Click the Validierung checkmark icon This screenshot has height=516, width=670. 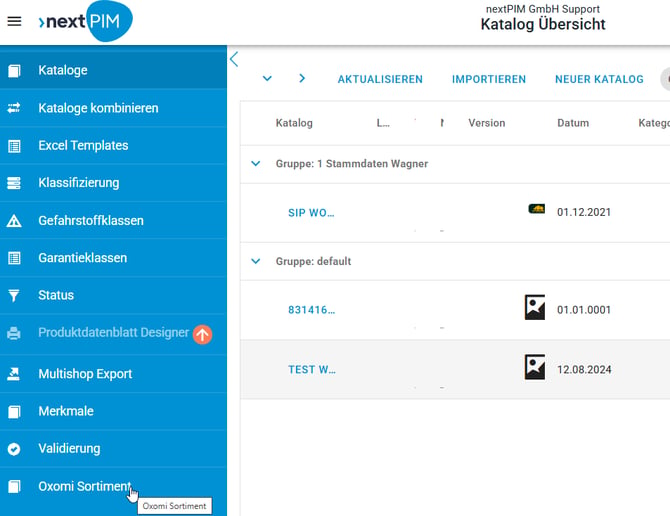[14, 449]
